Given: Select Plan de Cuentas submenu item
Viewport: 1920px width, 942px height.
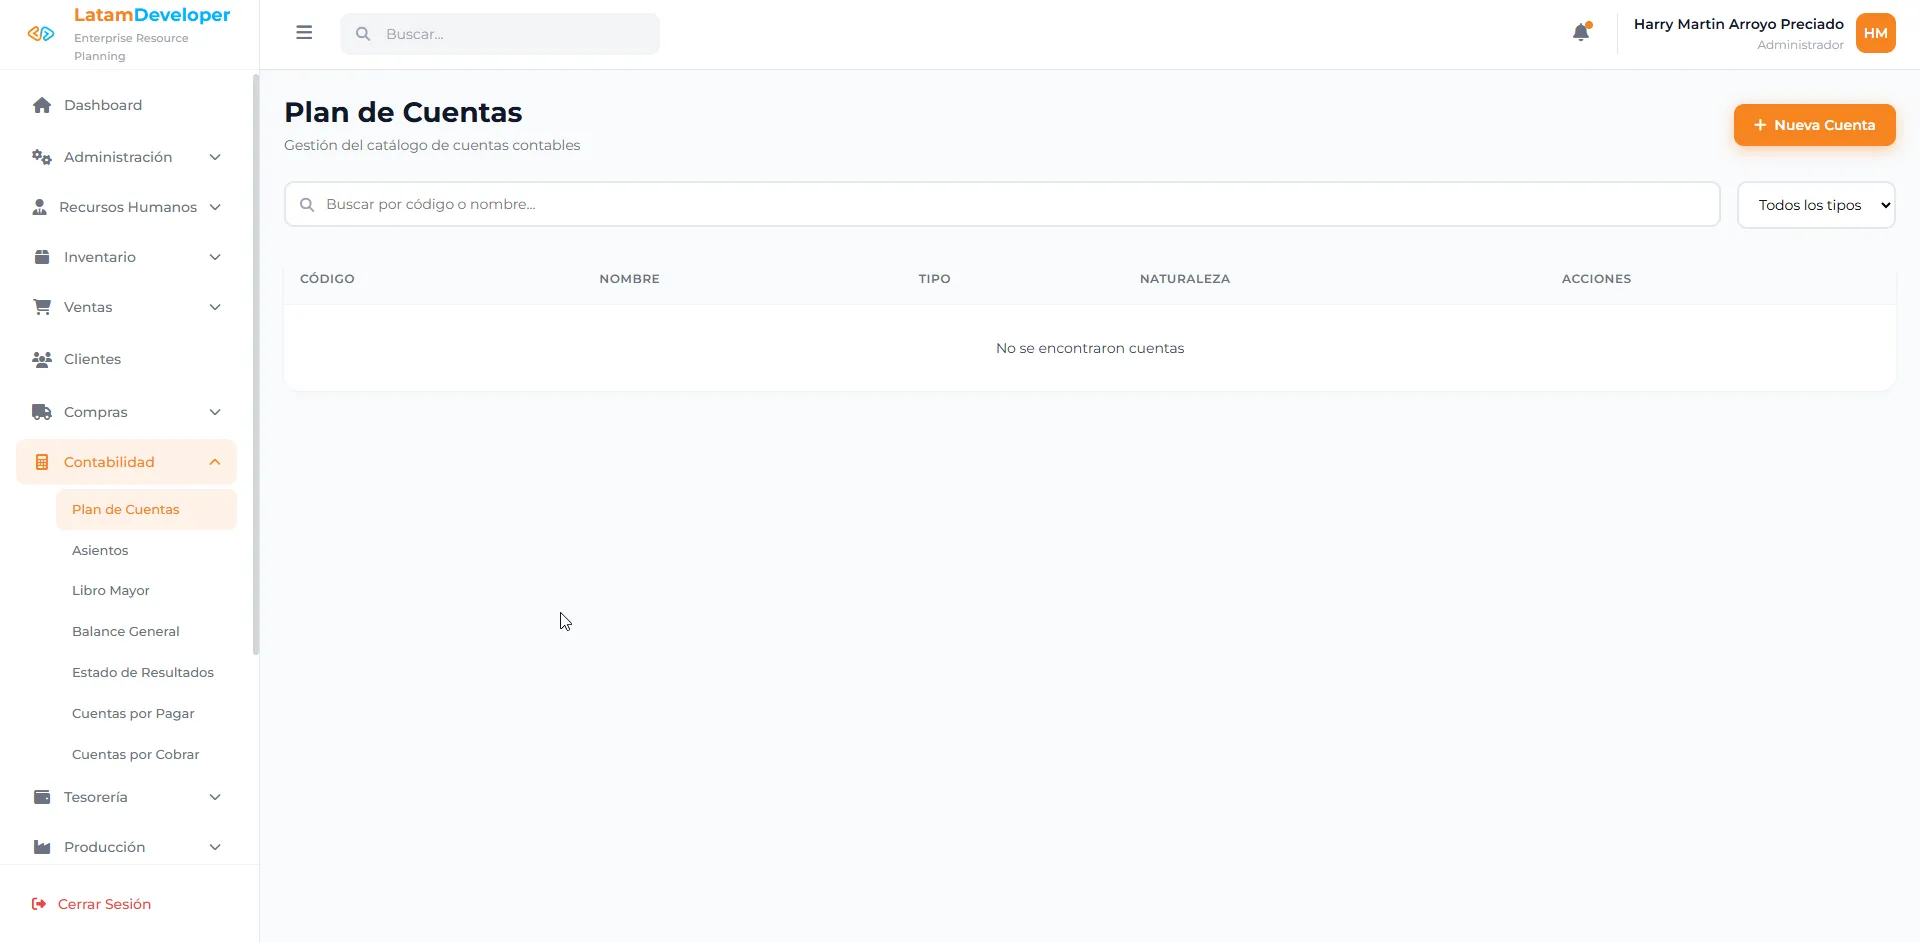Looking at the screenshot, I should [146, 509].
